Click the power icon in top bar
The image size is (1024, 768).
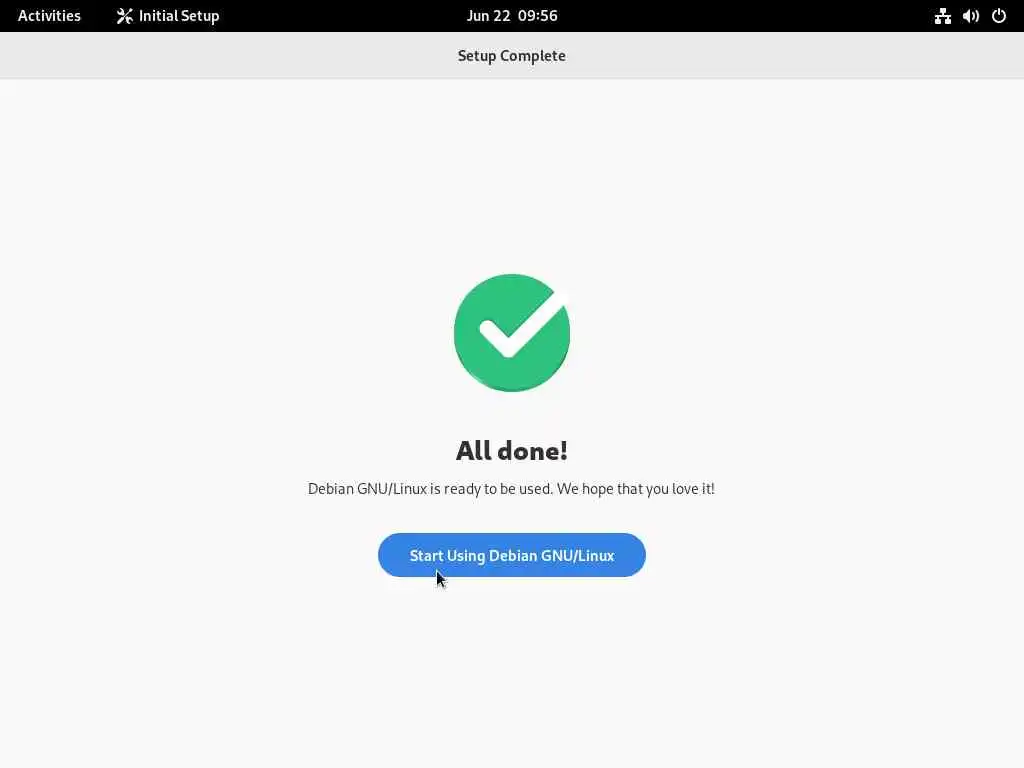point(999,16)
